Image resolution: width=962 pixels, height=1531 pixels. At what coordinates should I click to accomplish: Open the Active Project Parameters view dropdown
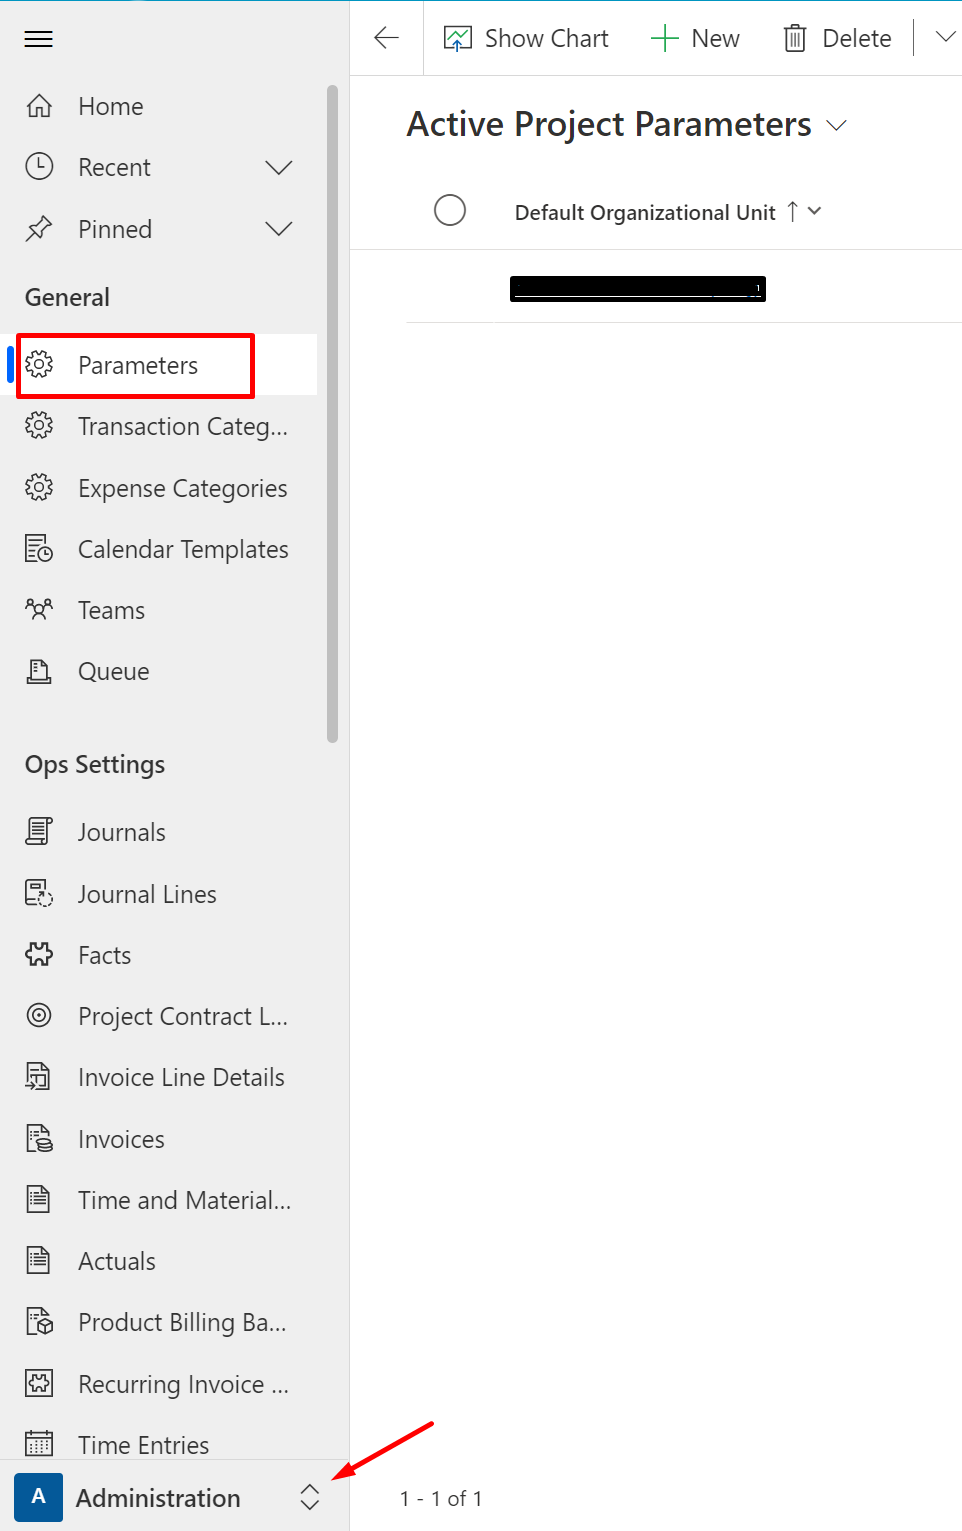(x=839, y=126)
